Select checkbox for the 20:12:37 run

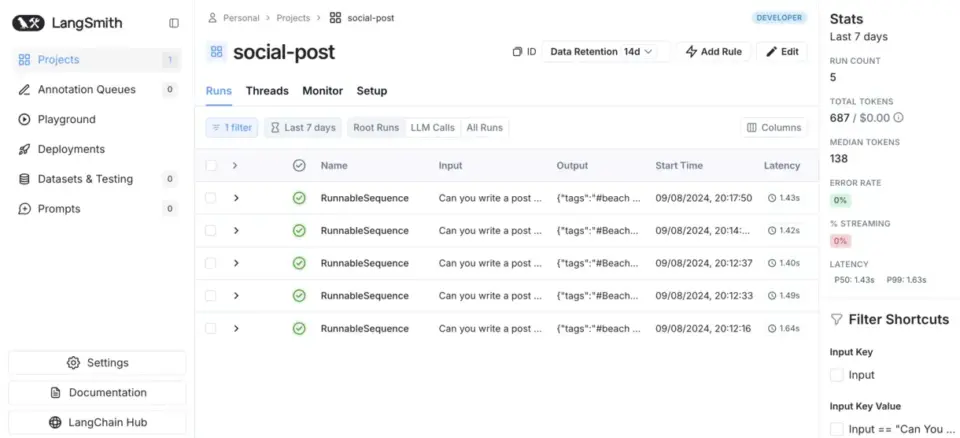tap(211, 263)
